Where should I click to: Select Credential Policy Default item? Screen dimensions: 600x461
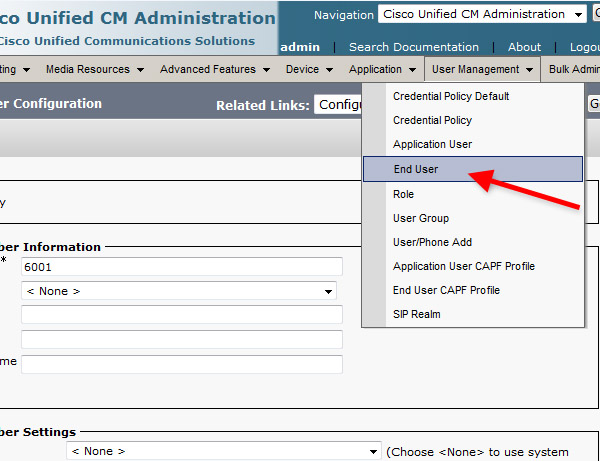(473, 96)
